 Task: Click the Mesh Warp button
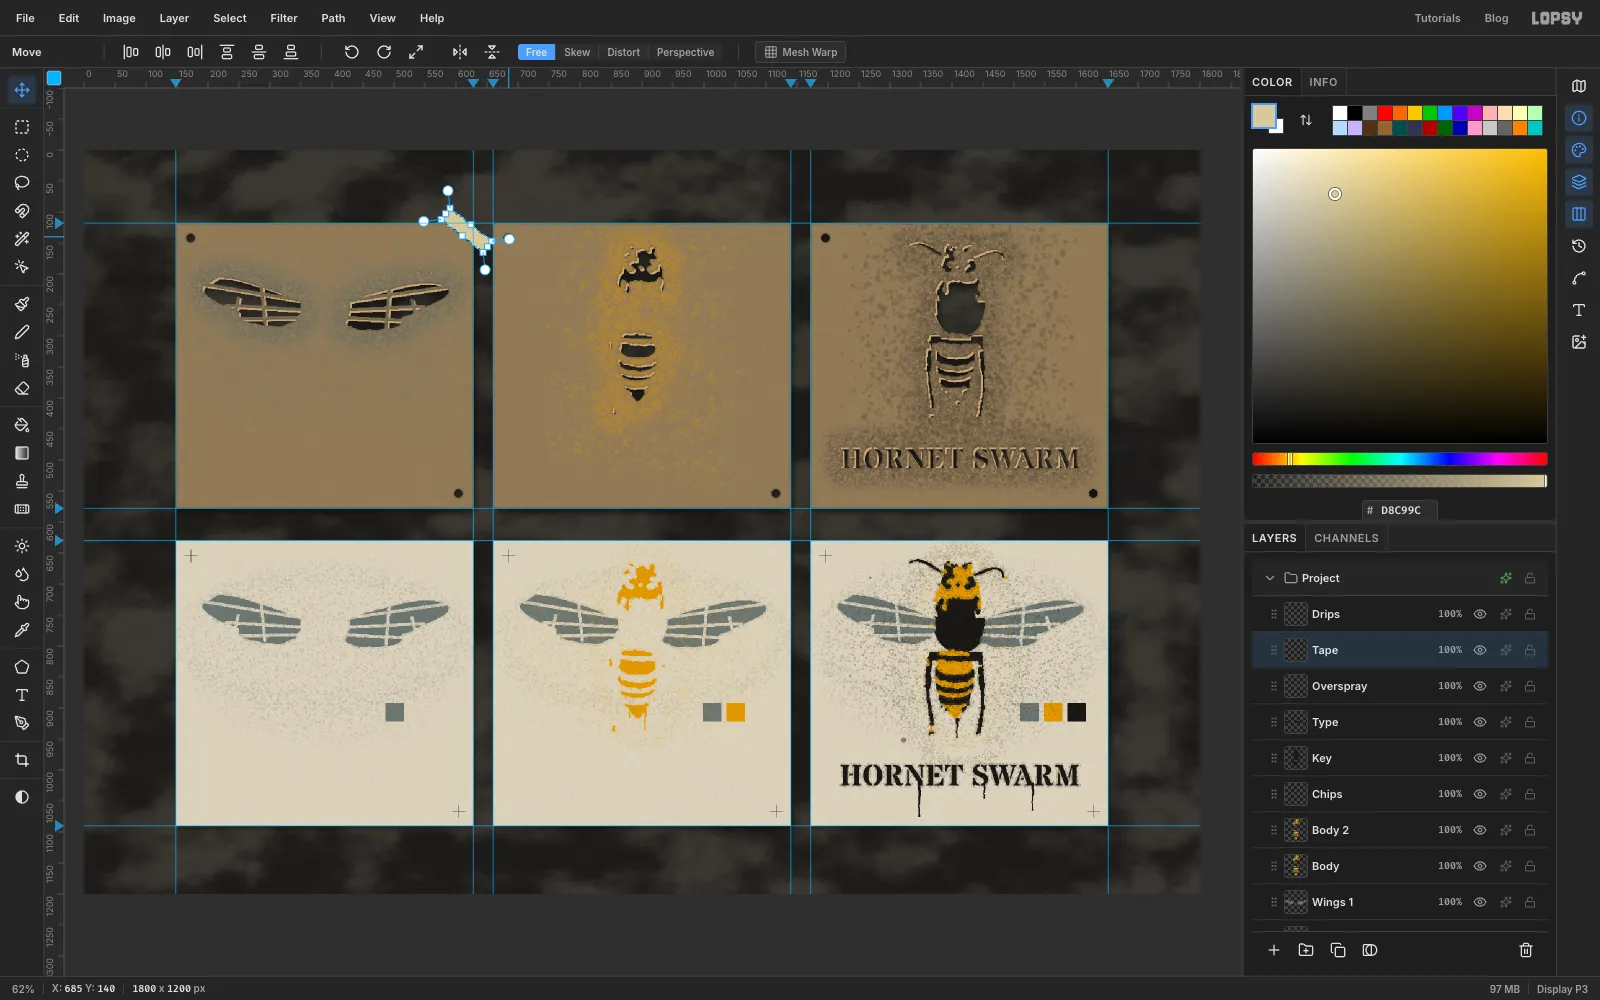801,52
